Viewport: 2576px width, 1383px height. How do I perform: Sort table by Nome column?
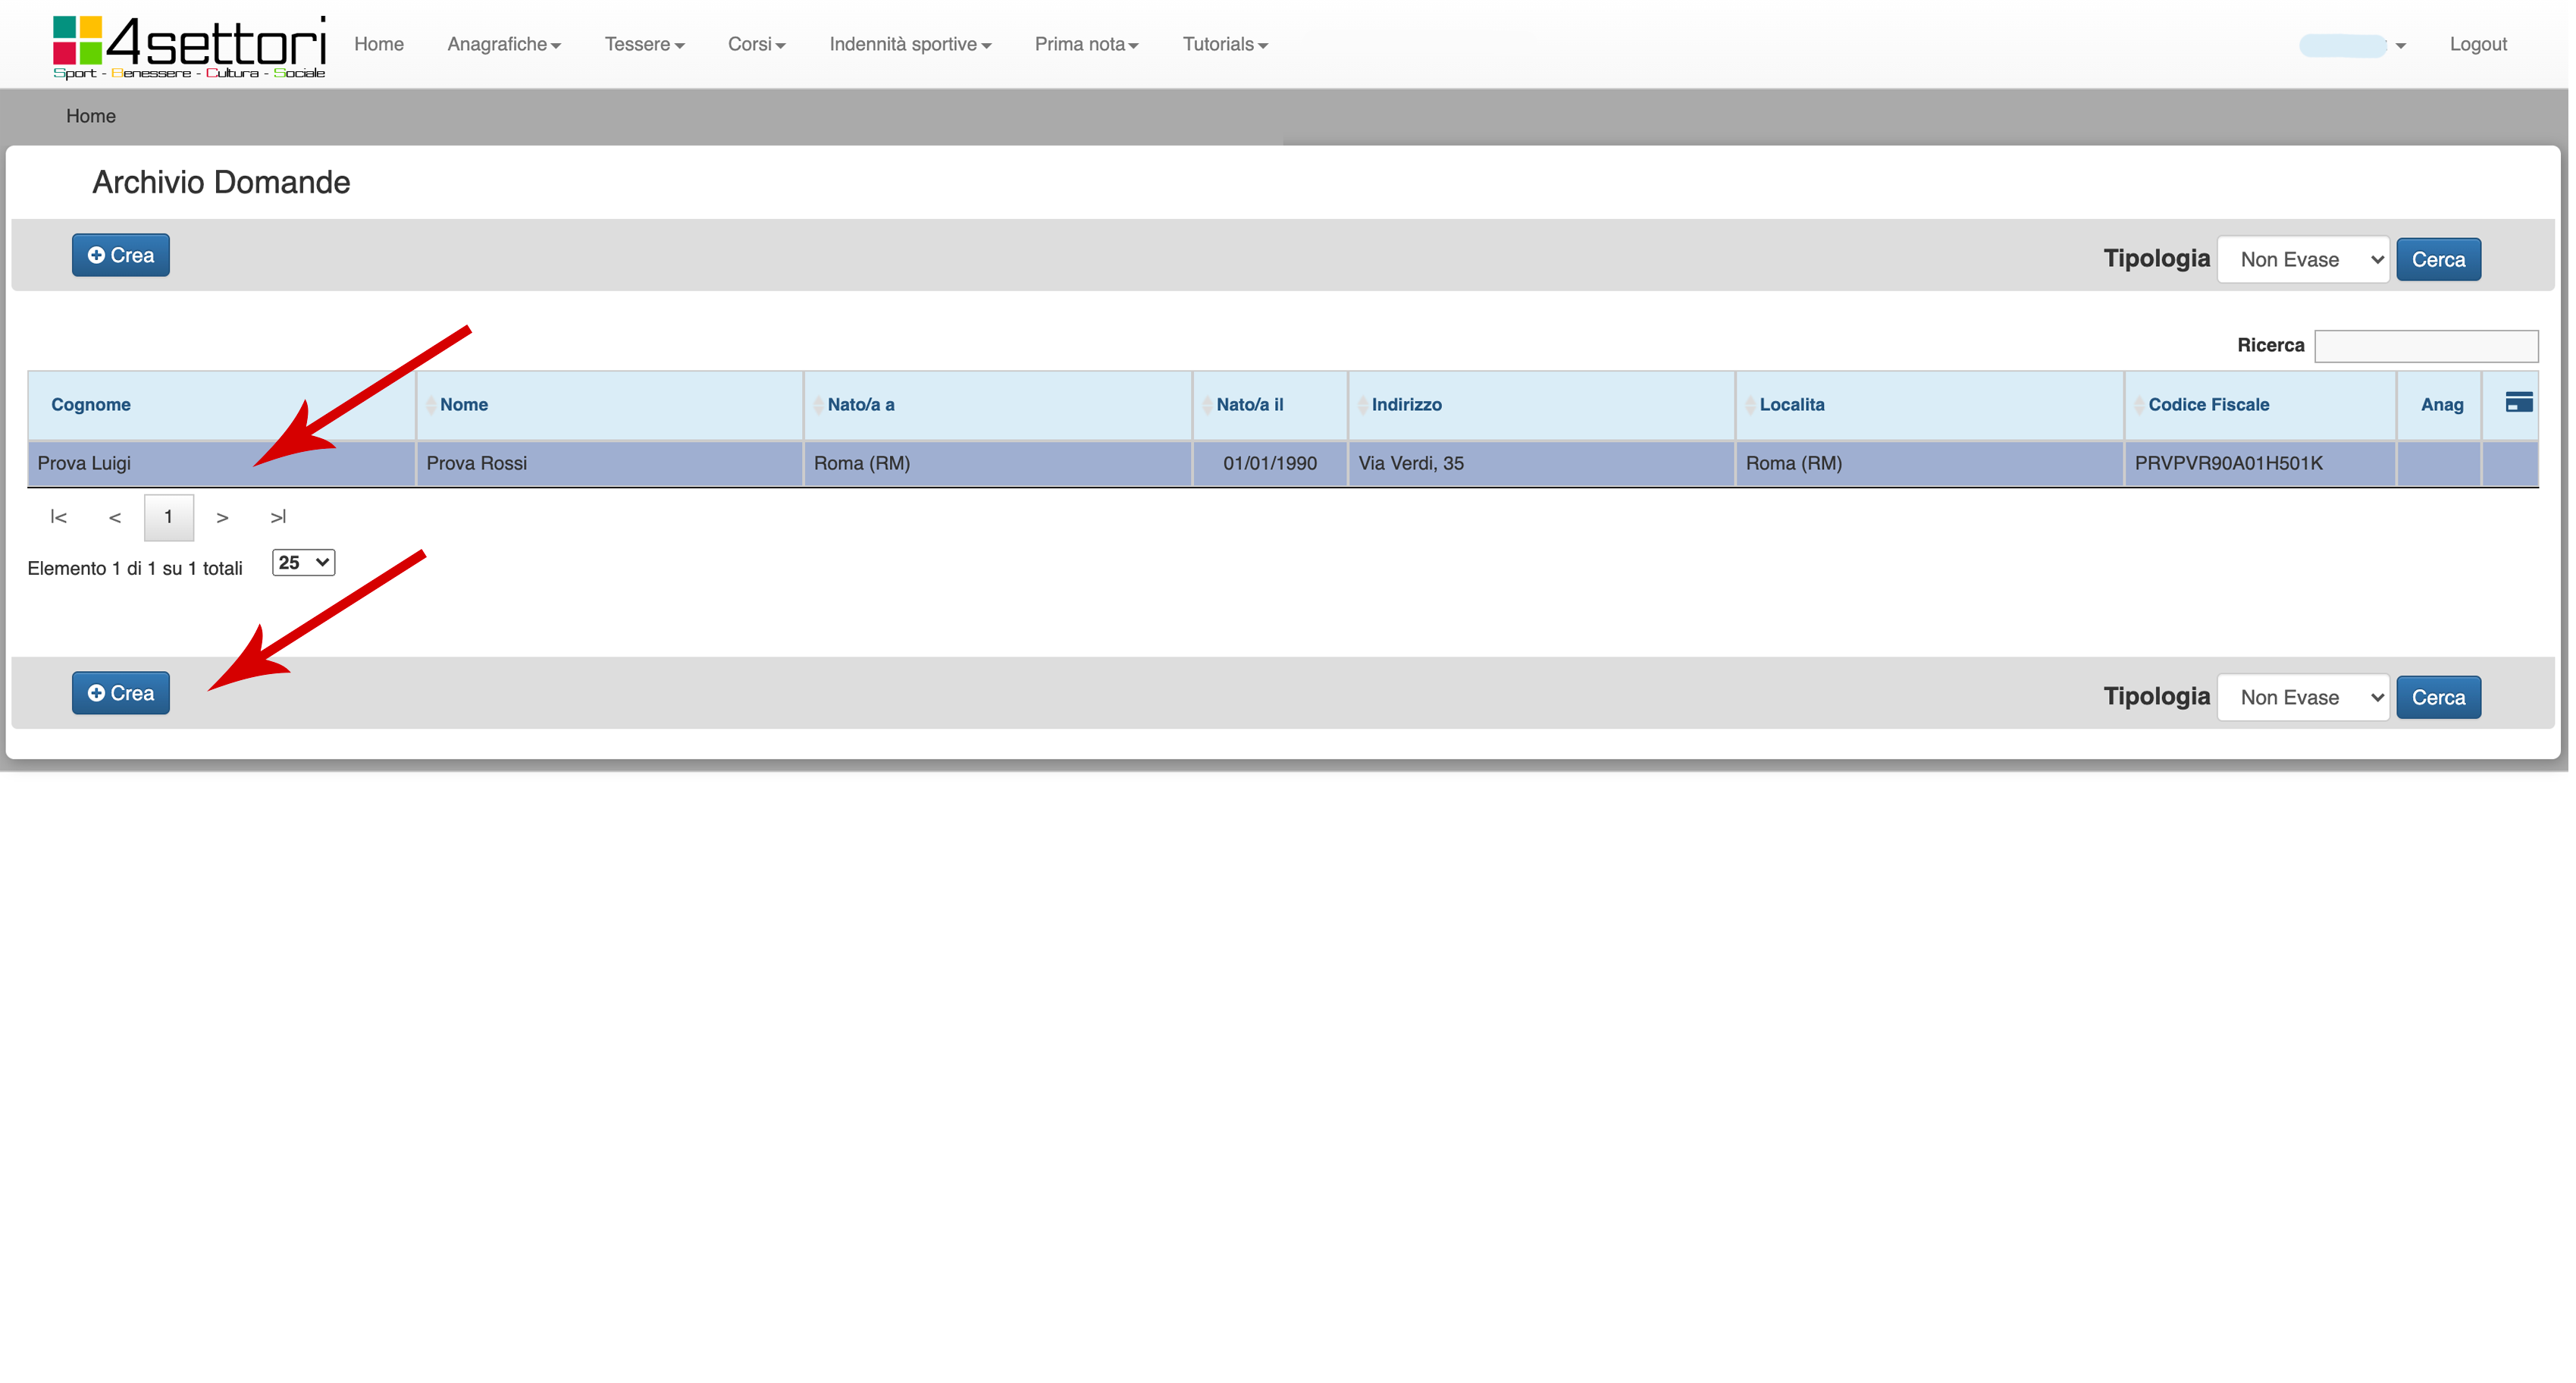[x=464, y=405]
